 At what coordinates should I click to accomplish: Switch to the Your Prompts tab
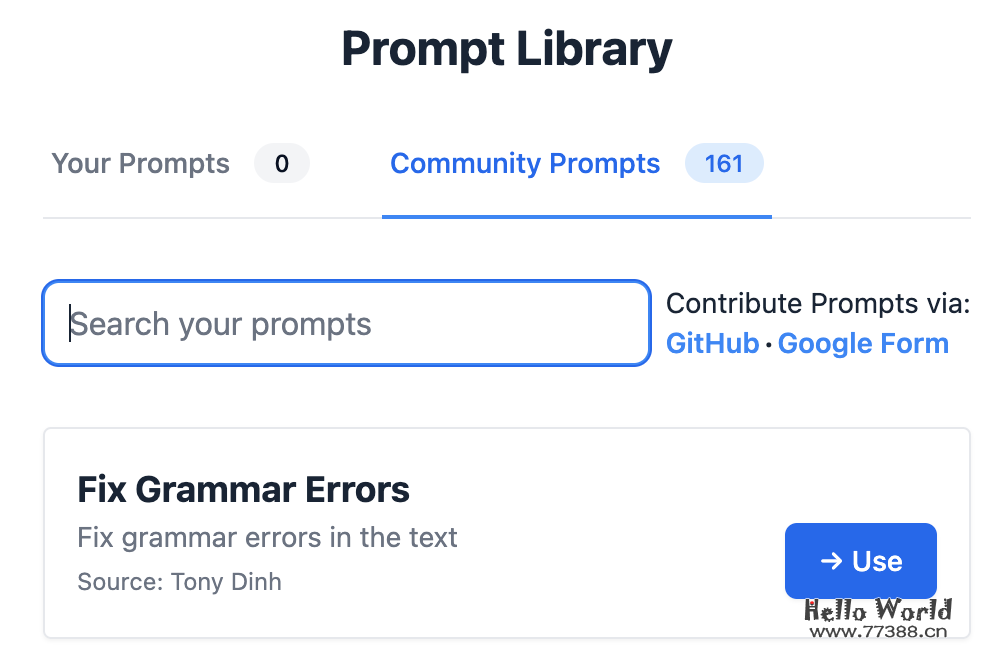point(140,164)
